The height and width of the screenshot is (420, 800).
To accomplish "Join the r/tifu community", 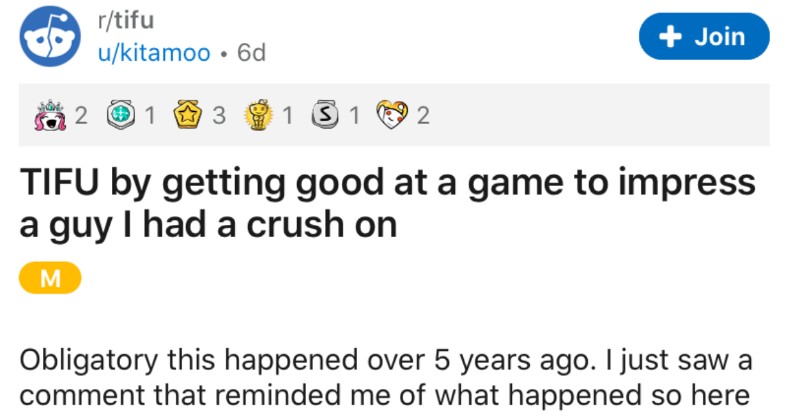I will pos(706,37).
